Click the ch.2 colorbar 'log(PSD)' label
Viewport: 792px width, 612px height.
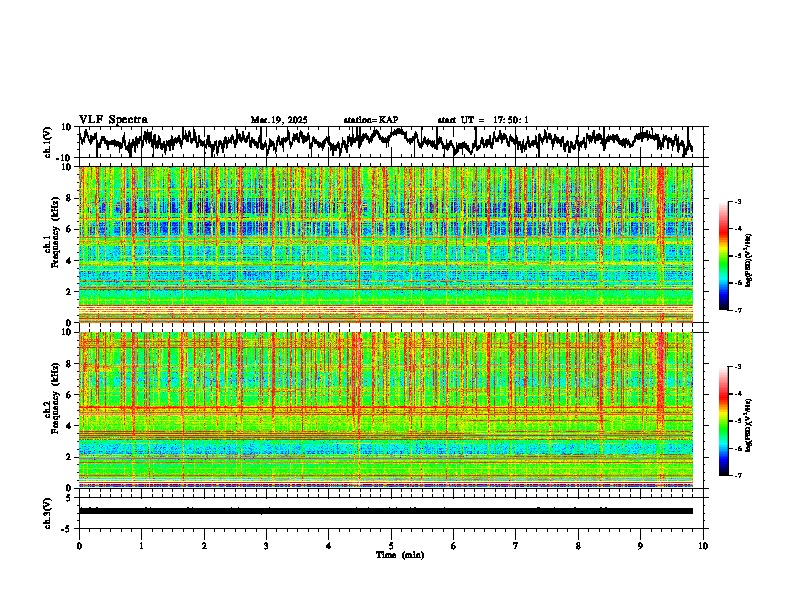click(x=749, y=425)
